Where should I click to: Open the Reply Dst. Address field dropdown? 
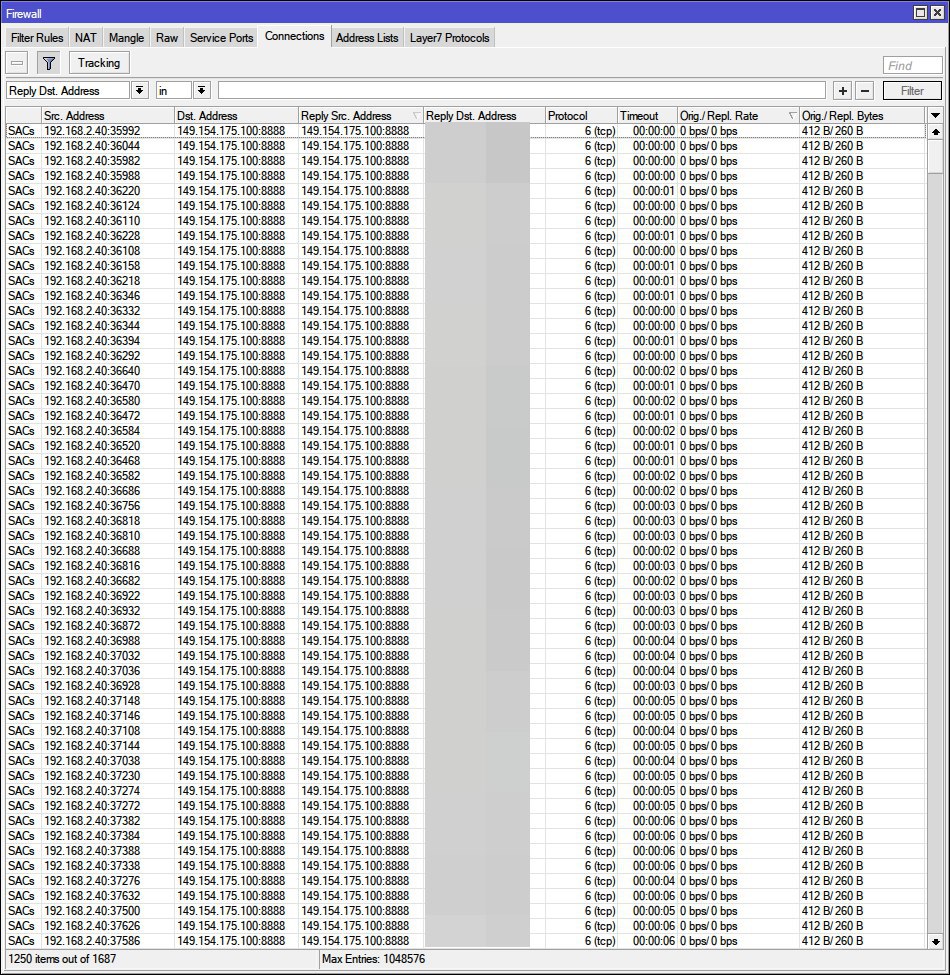point(139,91)
